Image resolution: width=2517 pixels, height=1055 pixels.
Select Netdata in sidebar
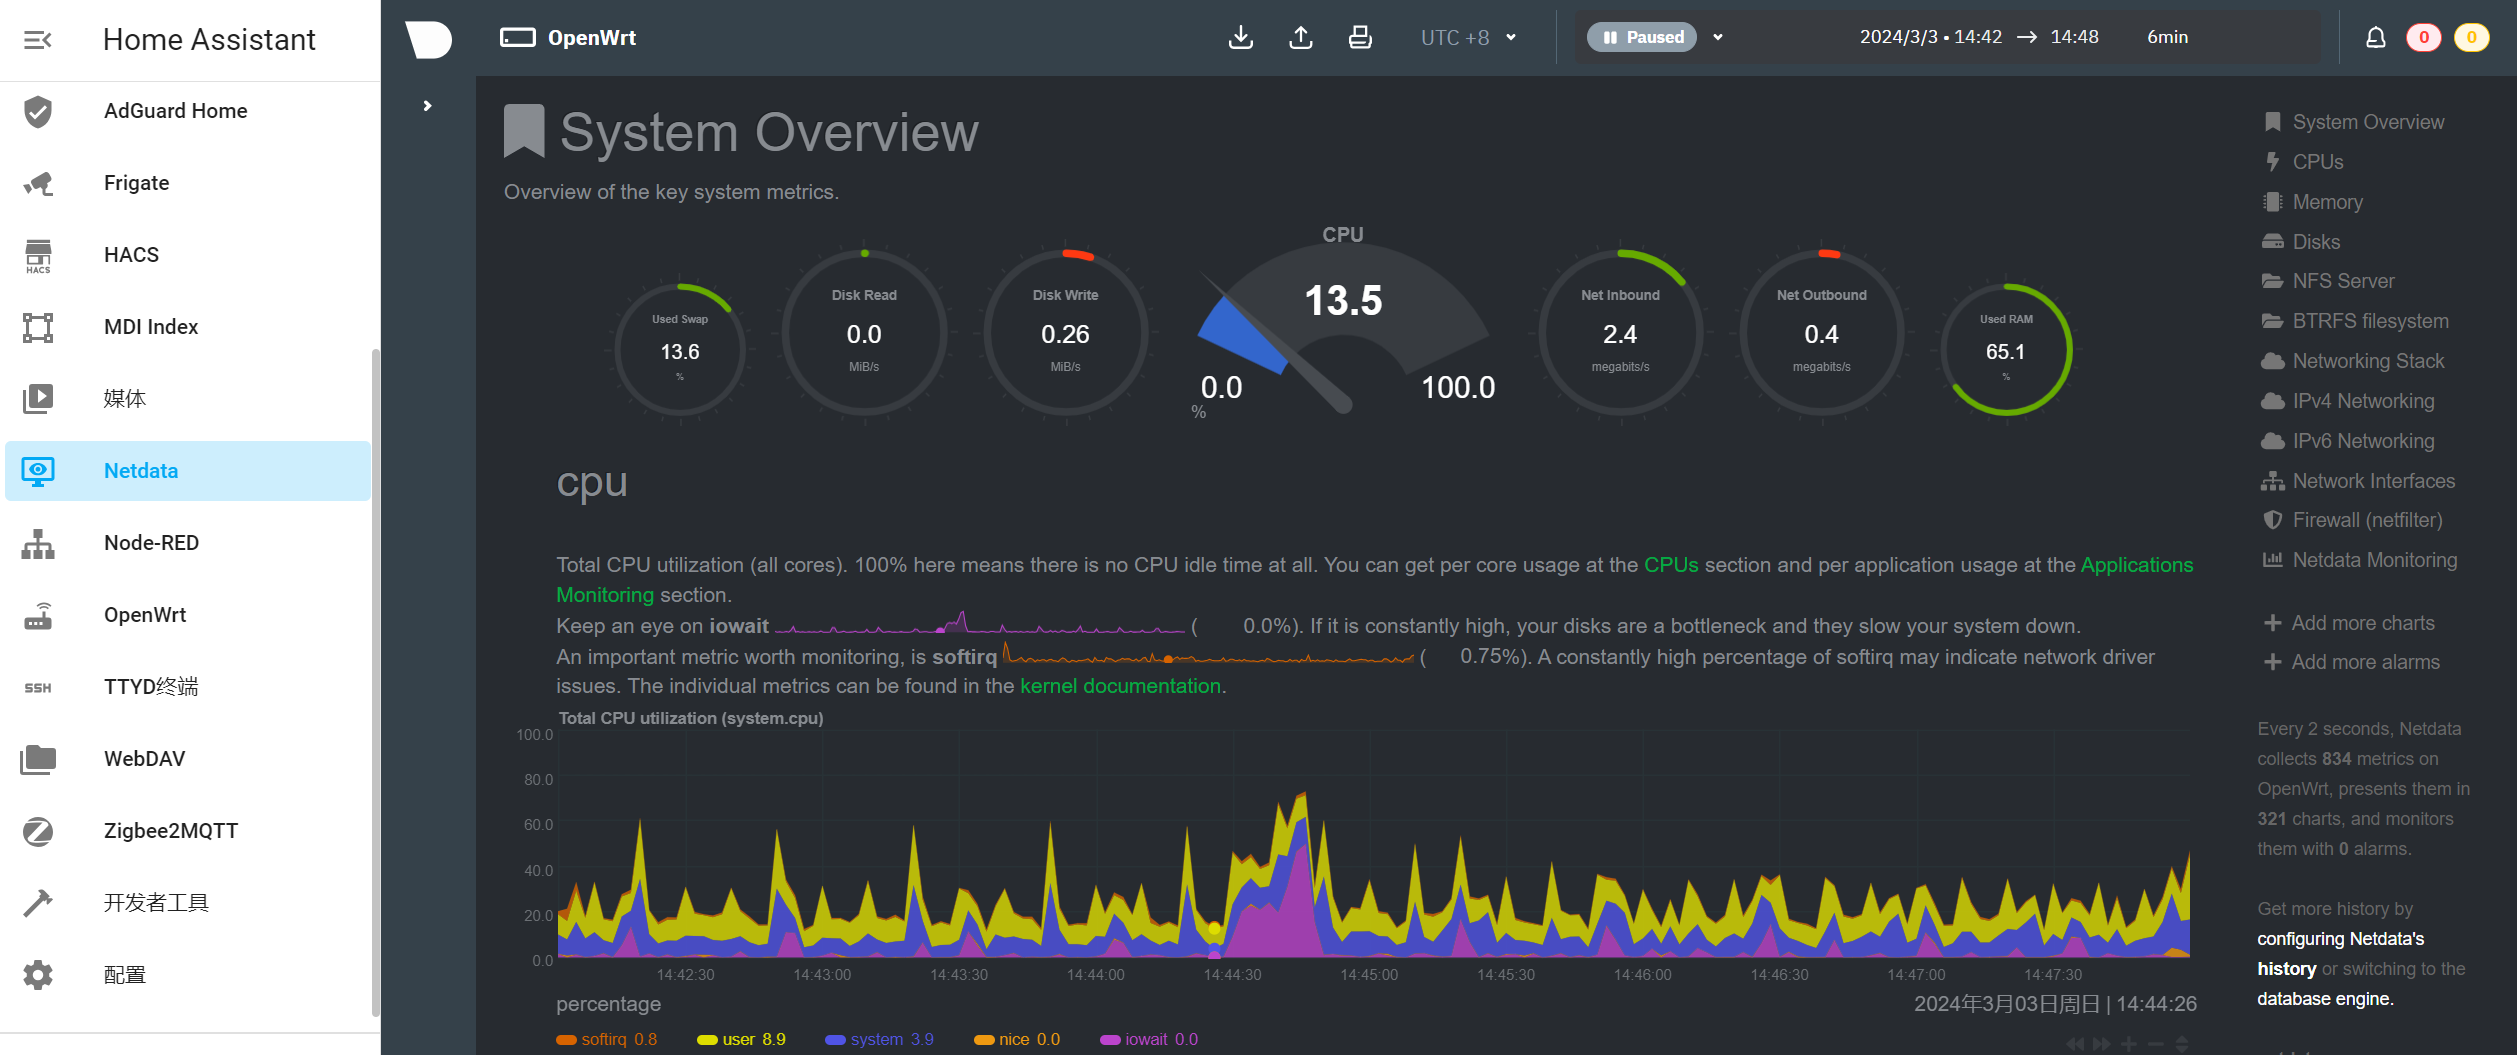[188, 471]
